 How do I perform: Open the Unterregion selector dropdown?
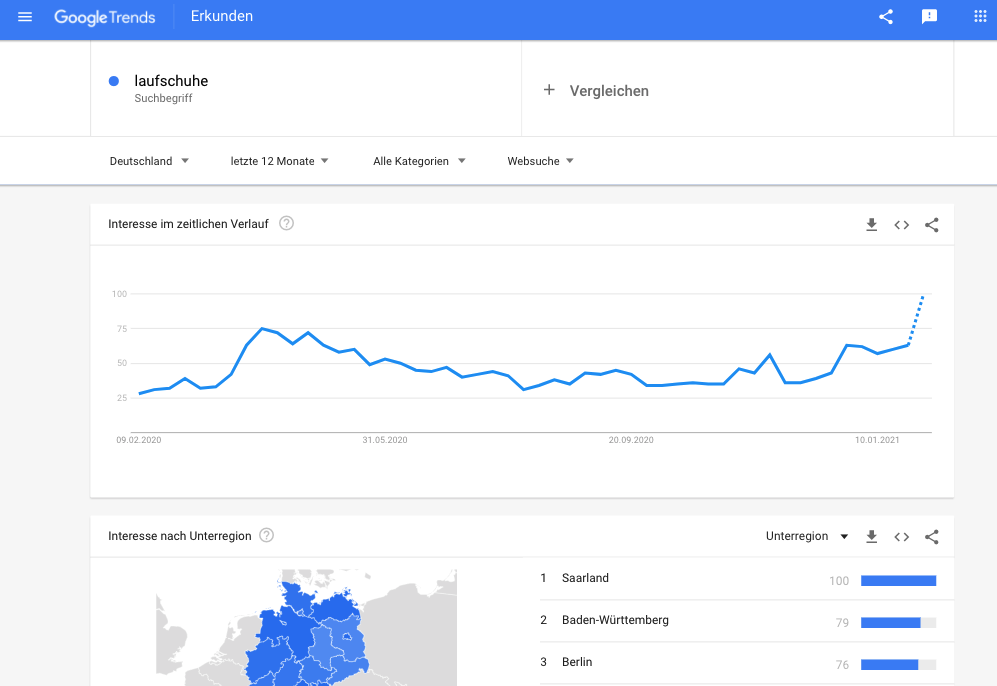[807, 536]
